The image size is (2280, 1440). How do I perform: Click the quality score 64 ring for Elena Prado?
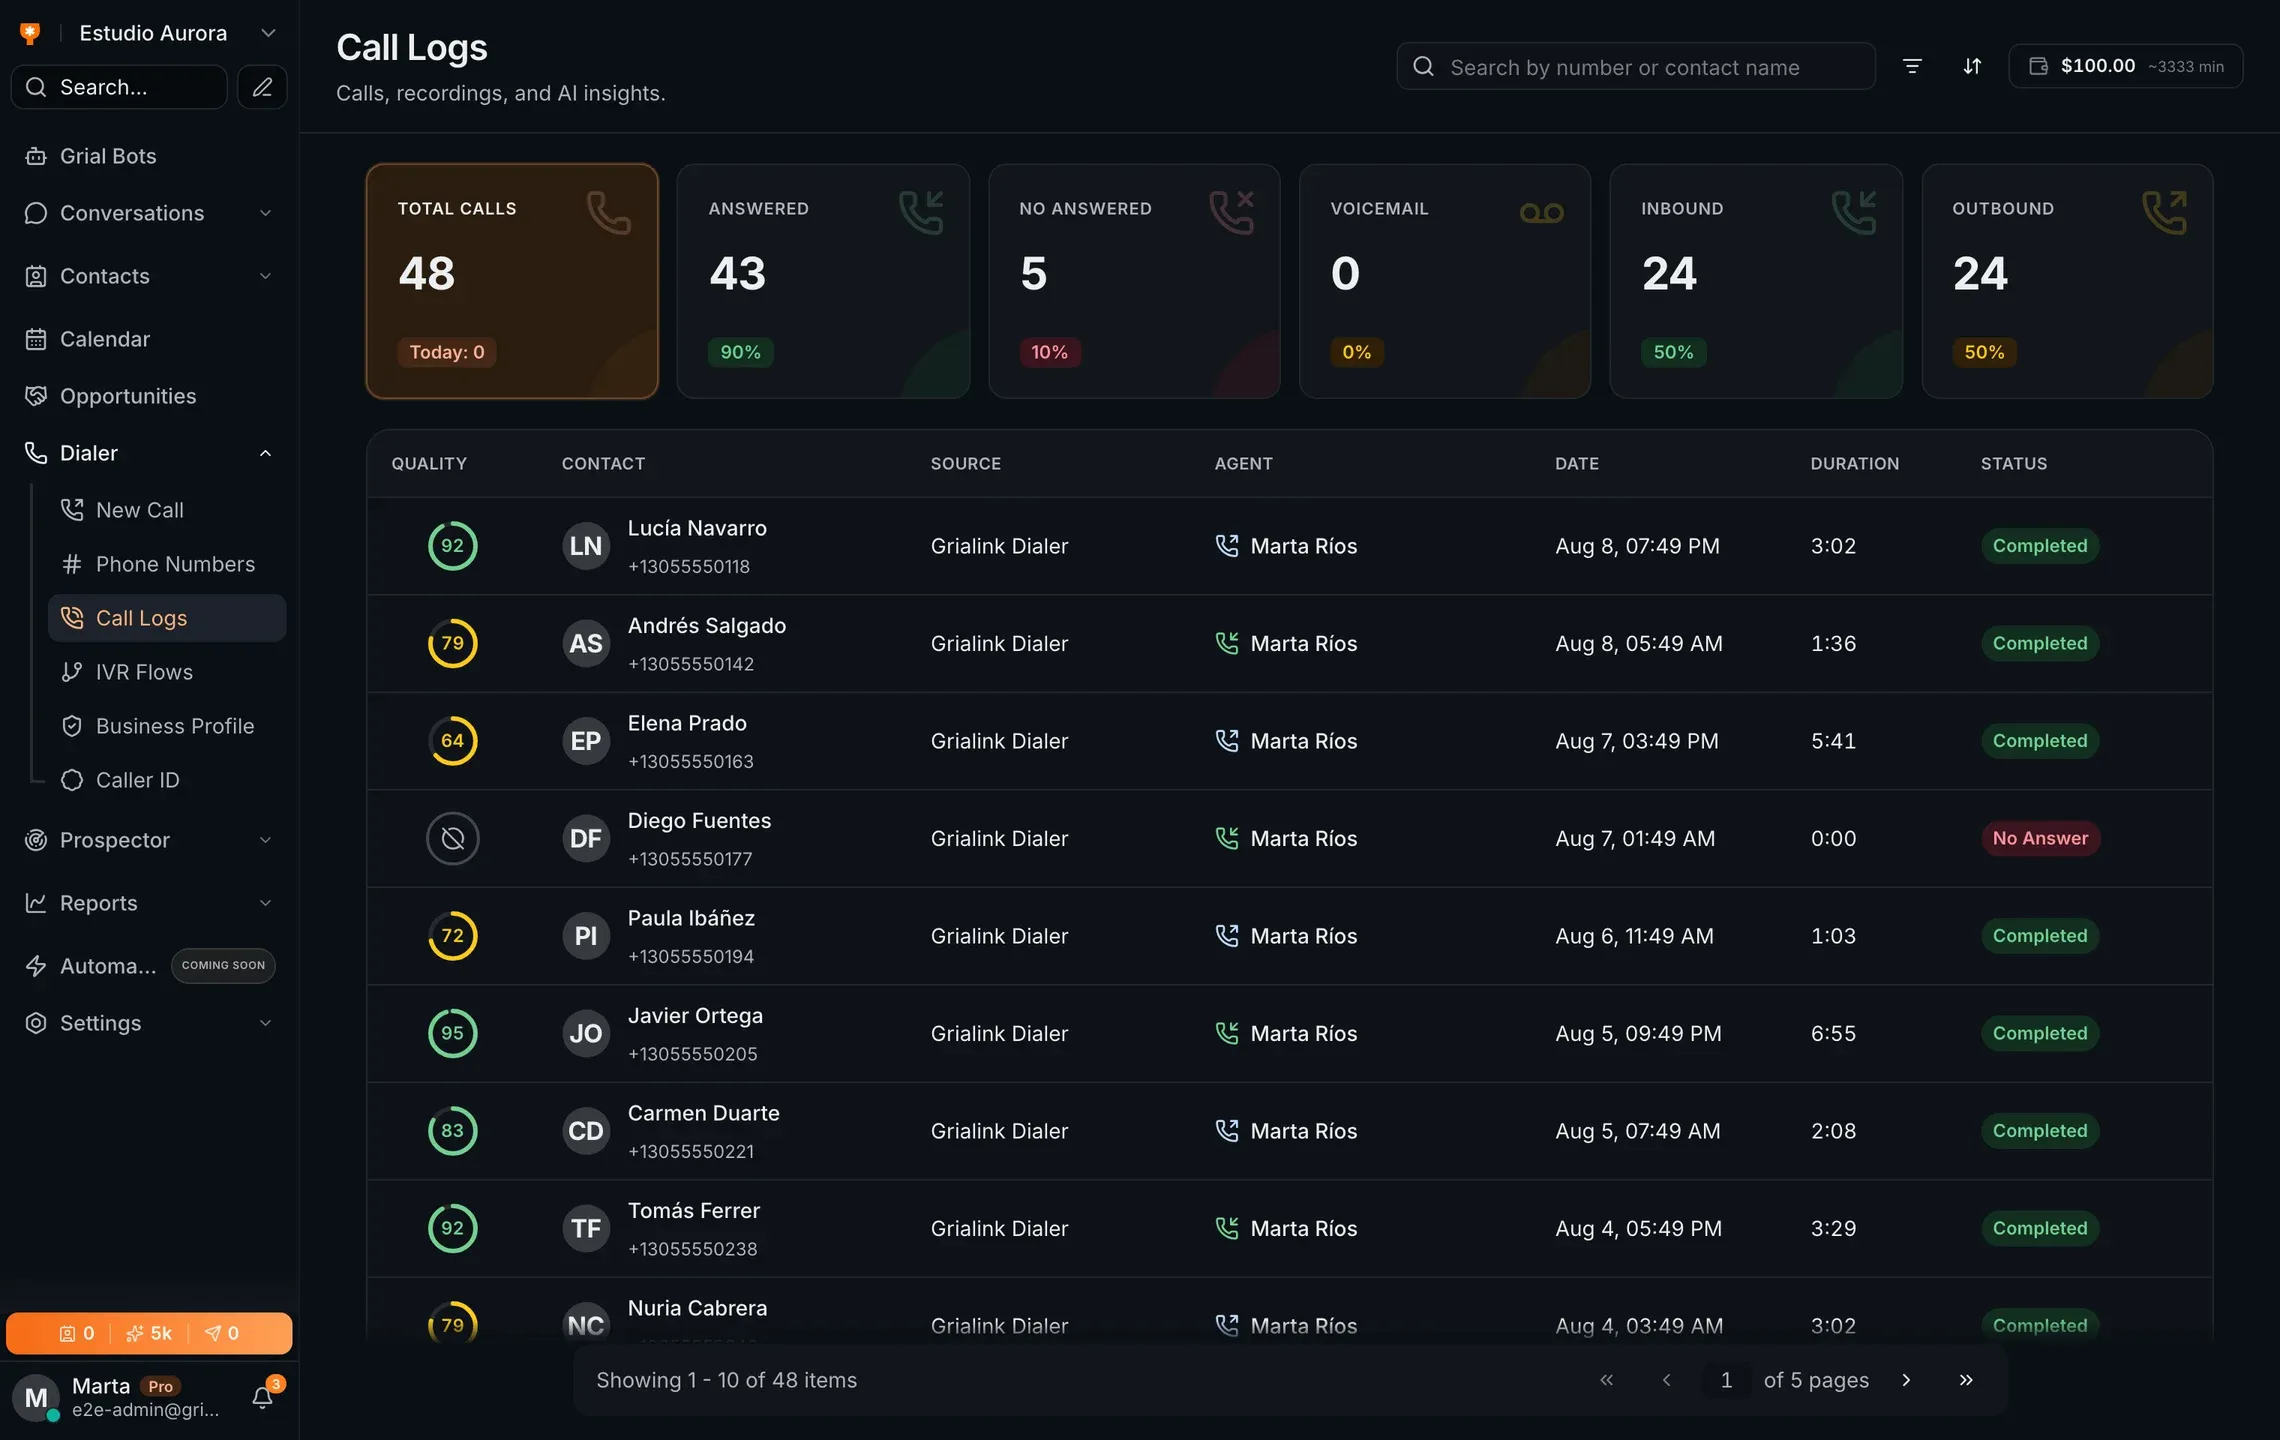coord(453,741)
